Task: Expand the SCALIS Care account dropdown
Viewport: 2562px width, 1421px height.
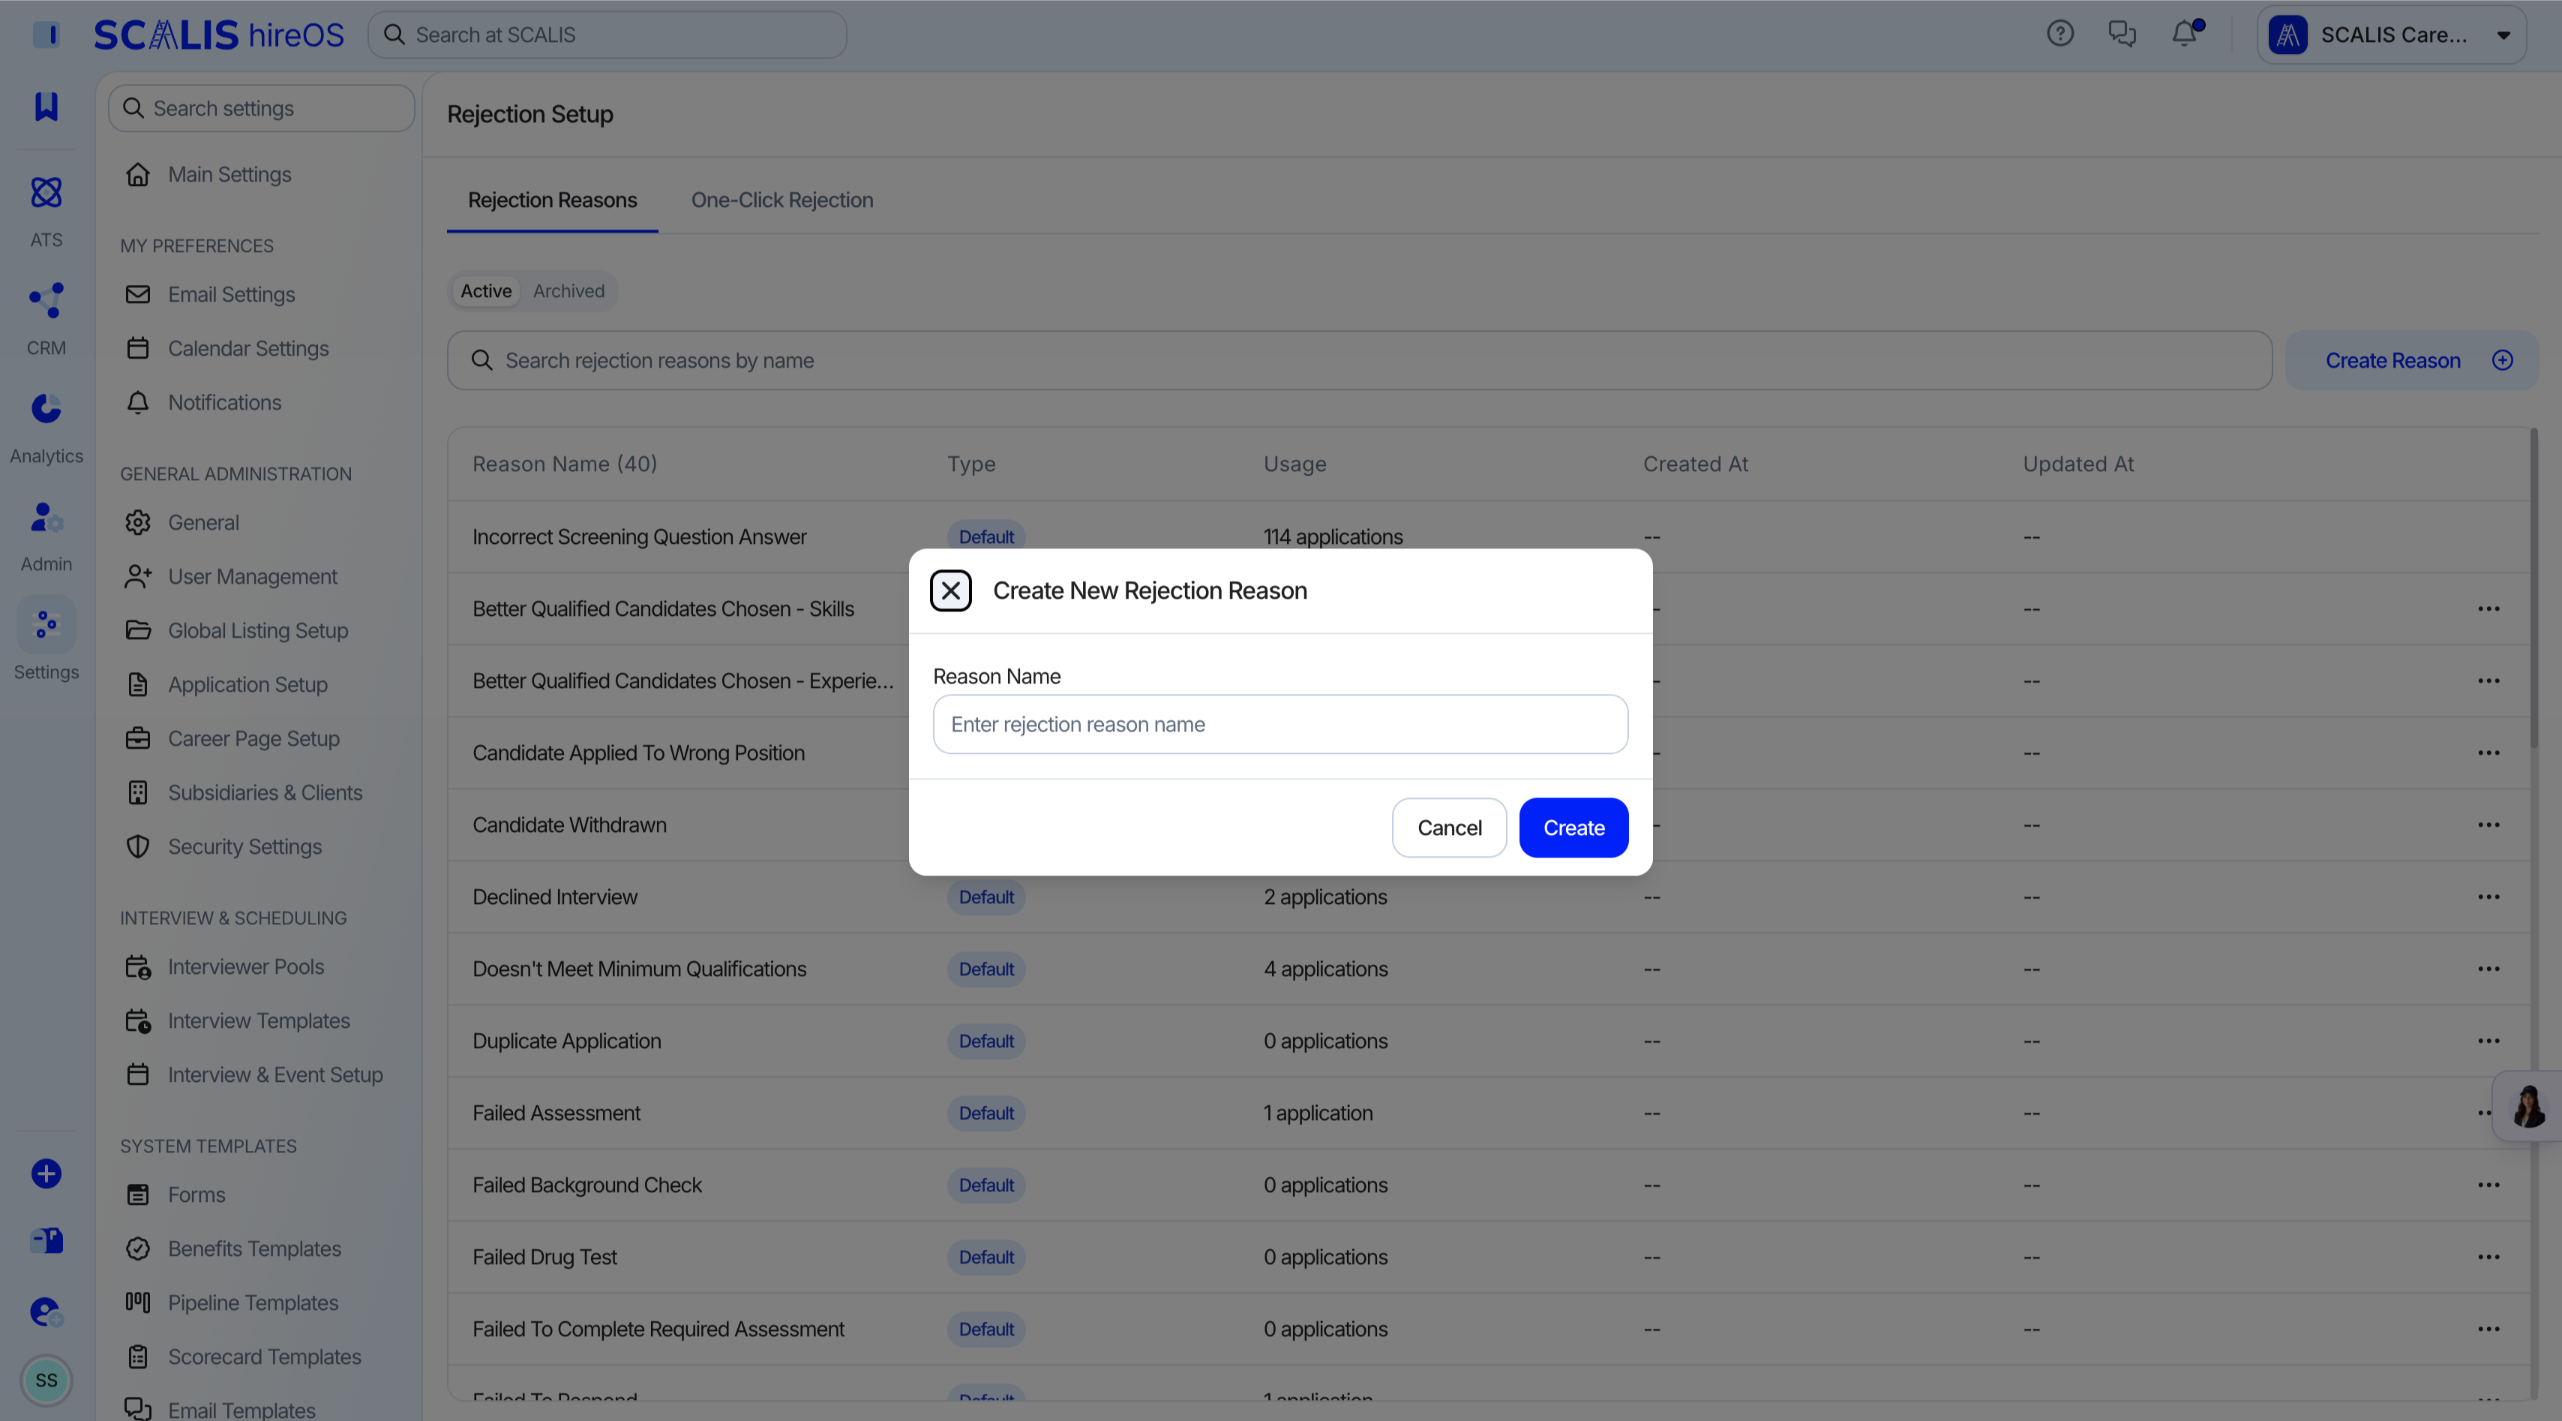Action: 2392,35
